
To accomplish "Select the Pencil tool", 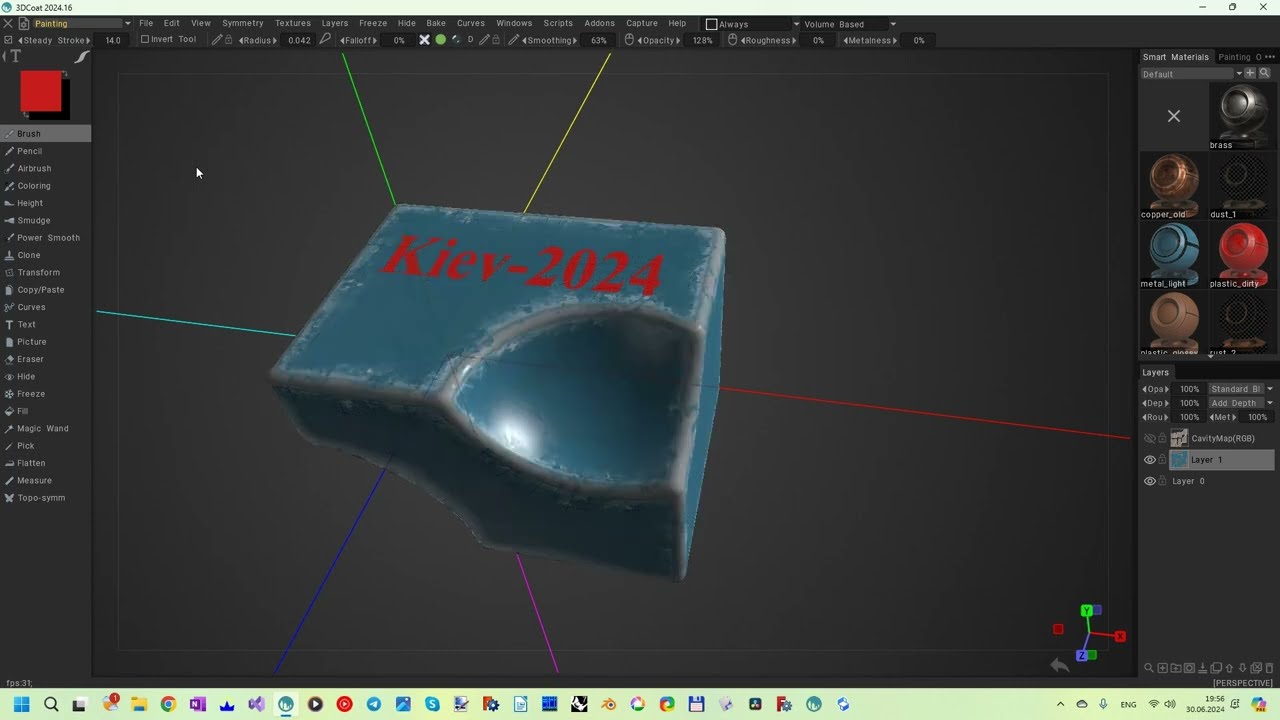I will [x=45, y=151].
